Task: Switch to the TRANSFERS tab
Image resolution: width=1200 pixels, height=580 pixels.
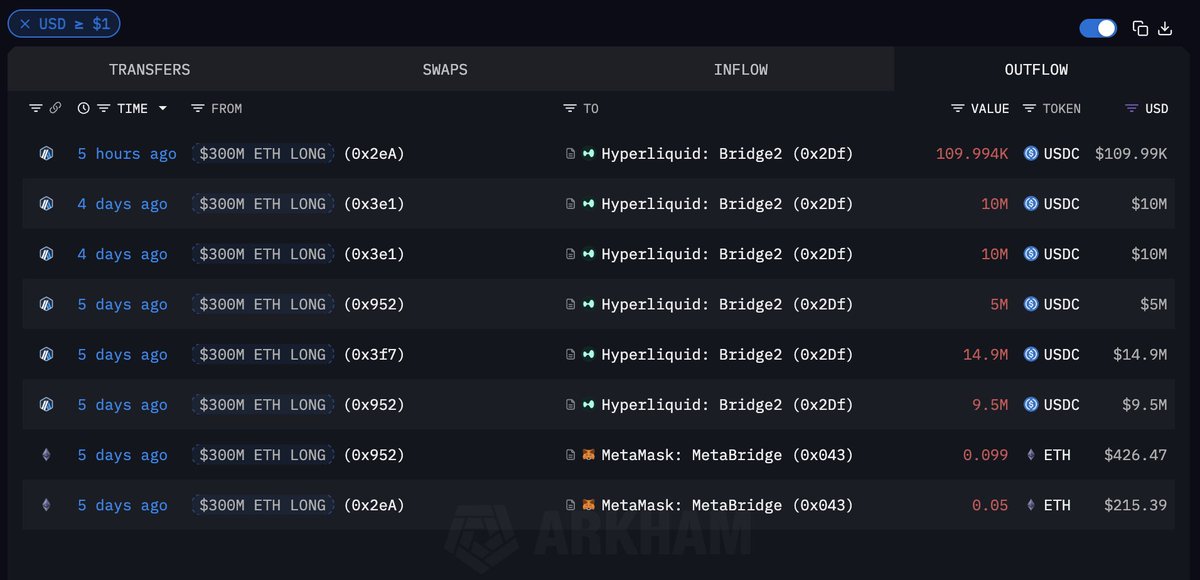Action: 150,70
